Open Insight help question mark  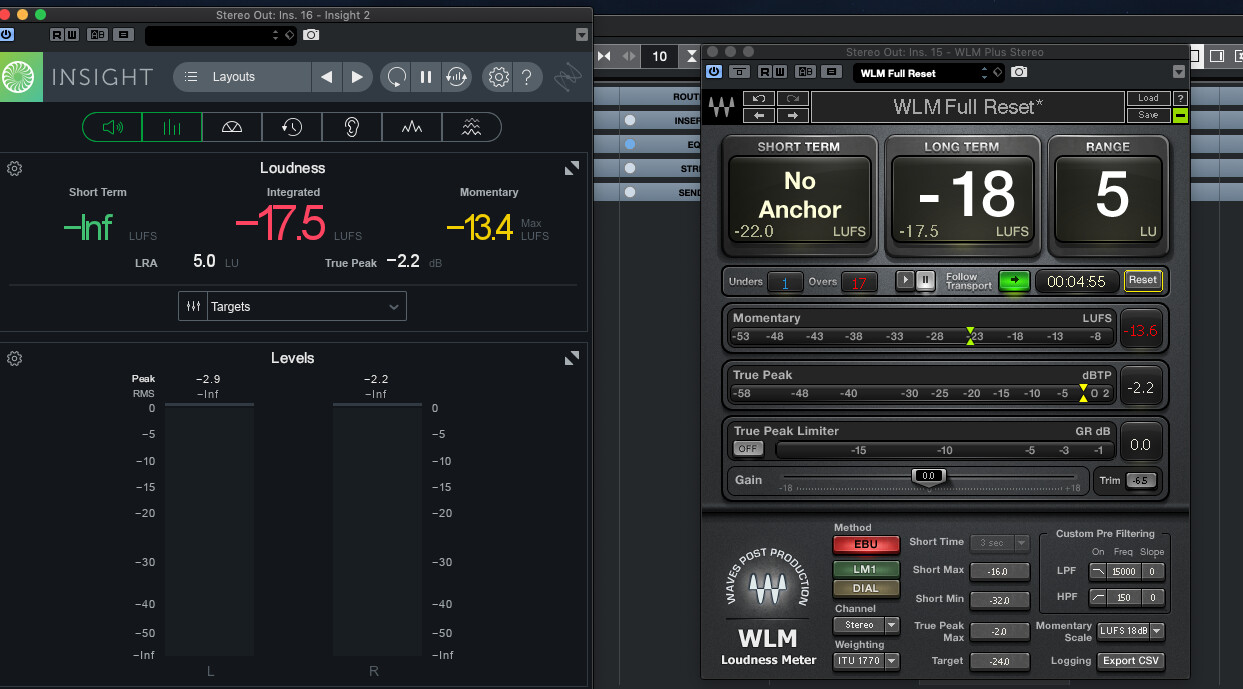tap(527, 77)
